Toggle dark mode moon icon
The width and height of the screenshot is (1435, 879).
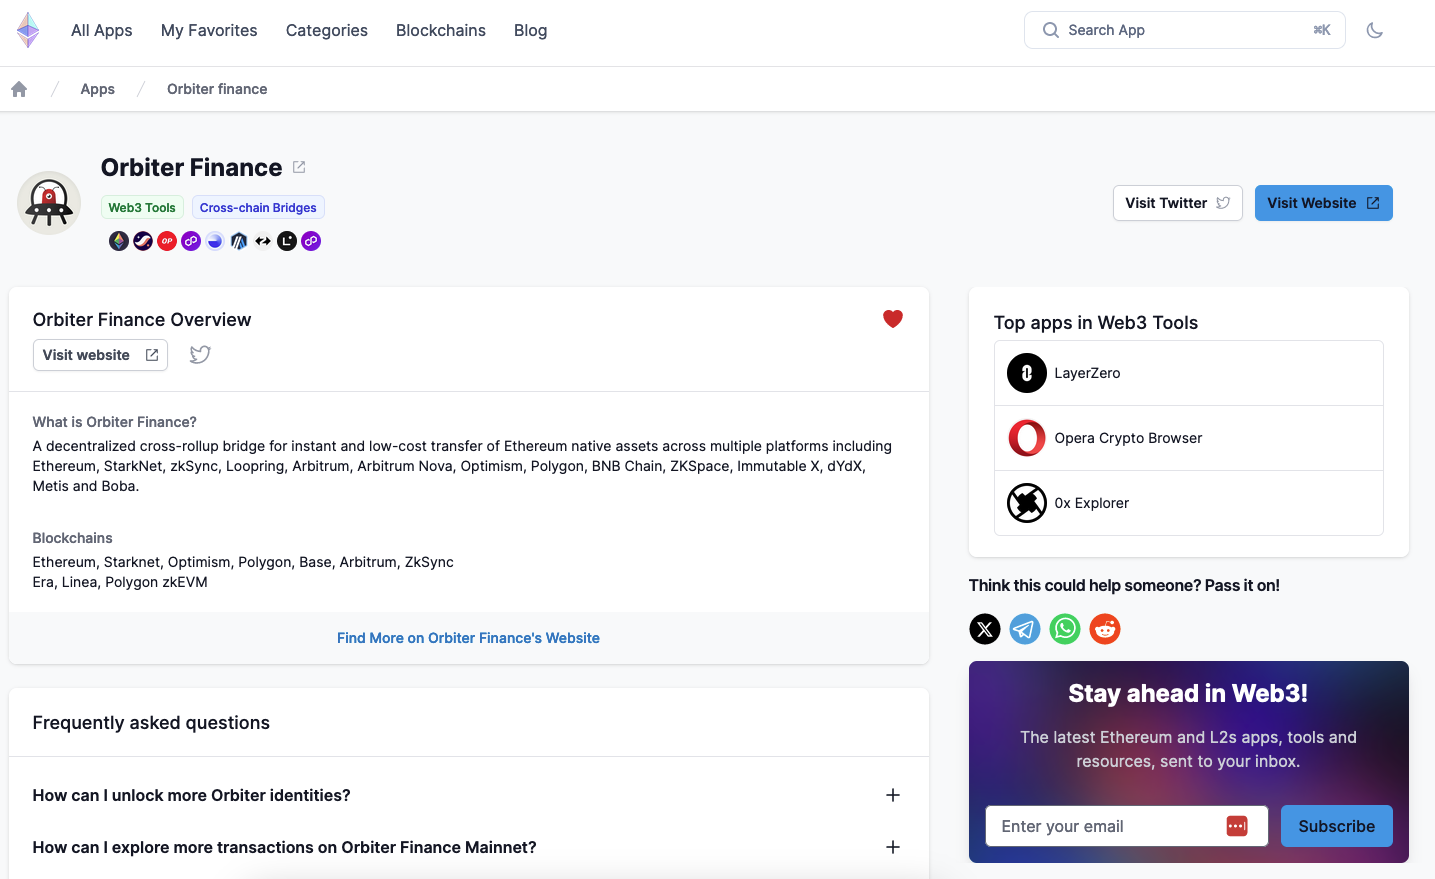coord(1375,30)
